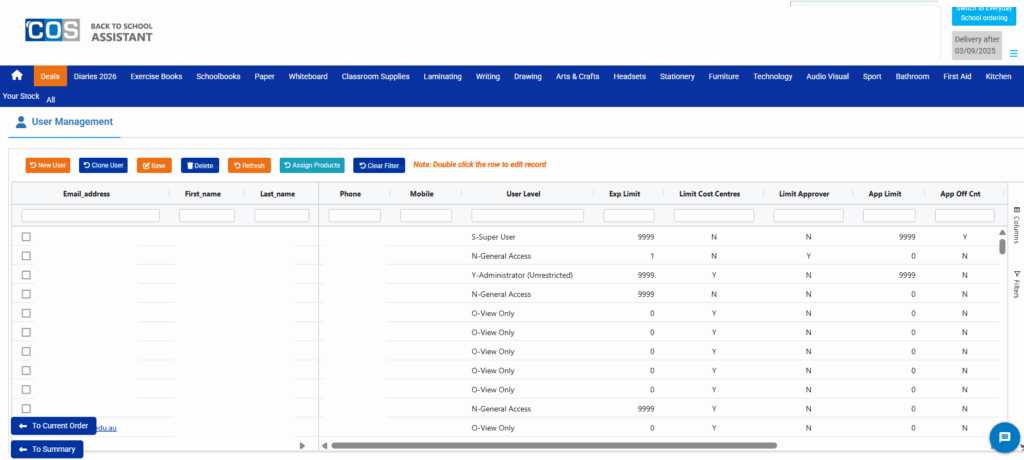The height and width of the screenshot is (460, 1024).
Task: Open Your Stock menu item
Action: click(21, 95)
